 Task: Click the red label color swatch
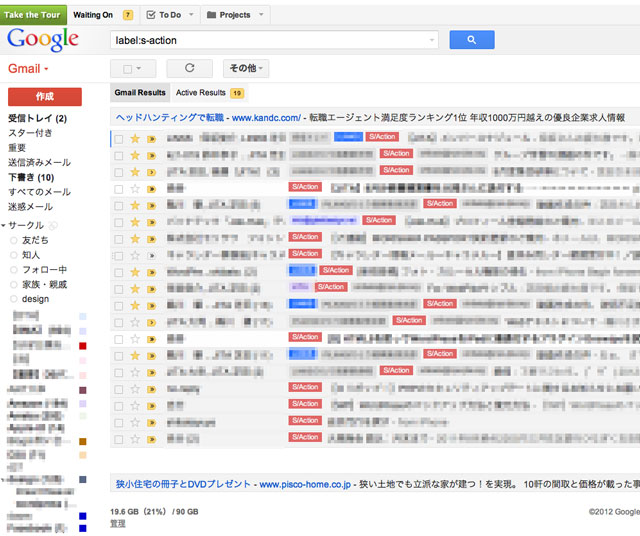click(x=82, y=346)
